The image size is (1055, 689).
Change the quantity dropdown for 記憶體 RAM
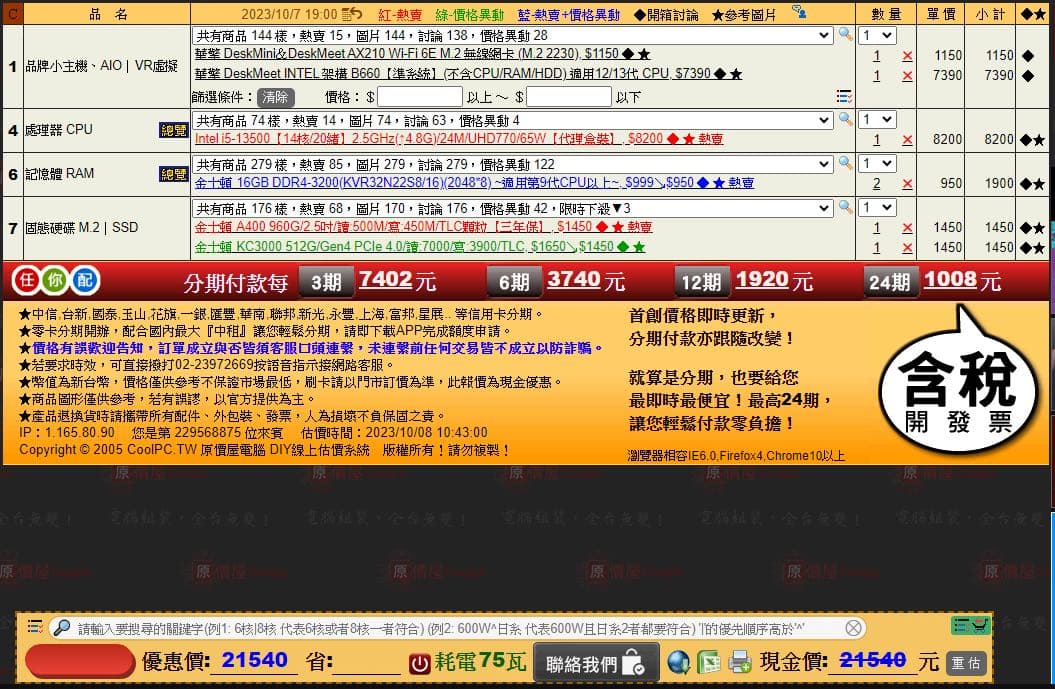(876, 163)
